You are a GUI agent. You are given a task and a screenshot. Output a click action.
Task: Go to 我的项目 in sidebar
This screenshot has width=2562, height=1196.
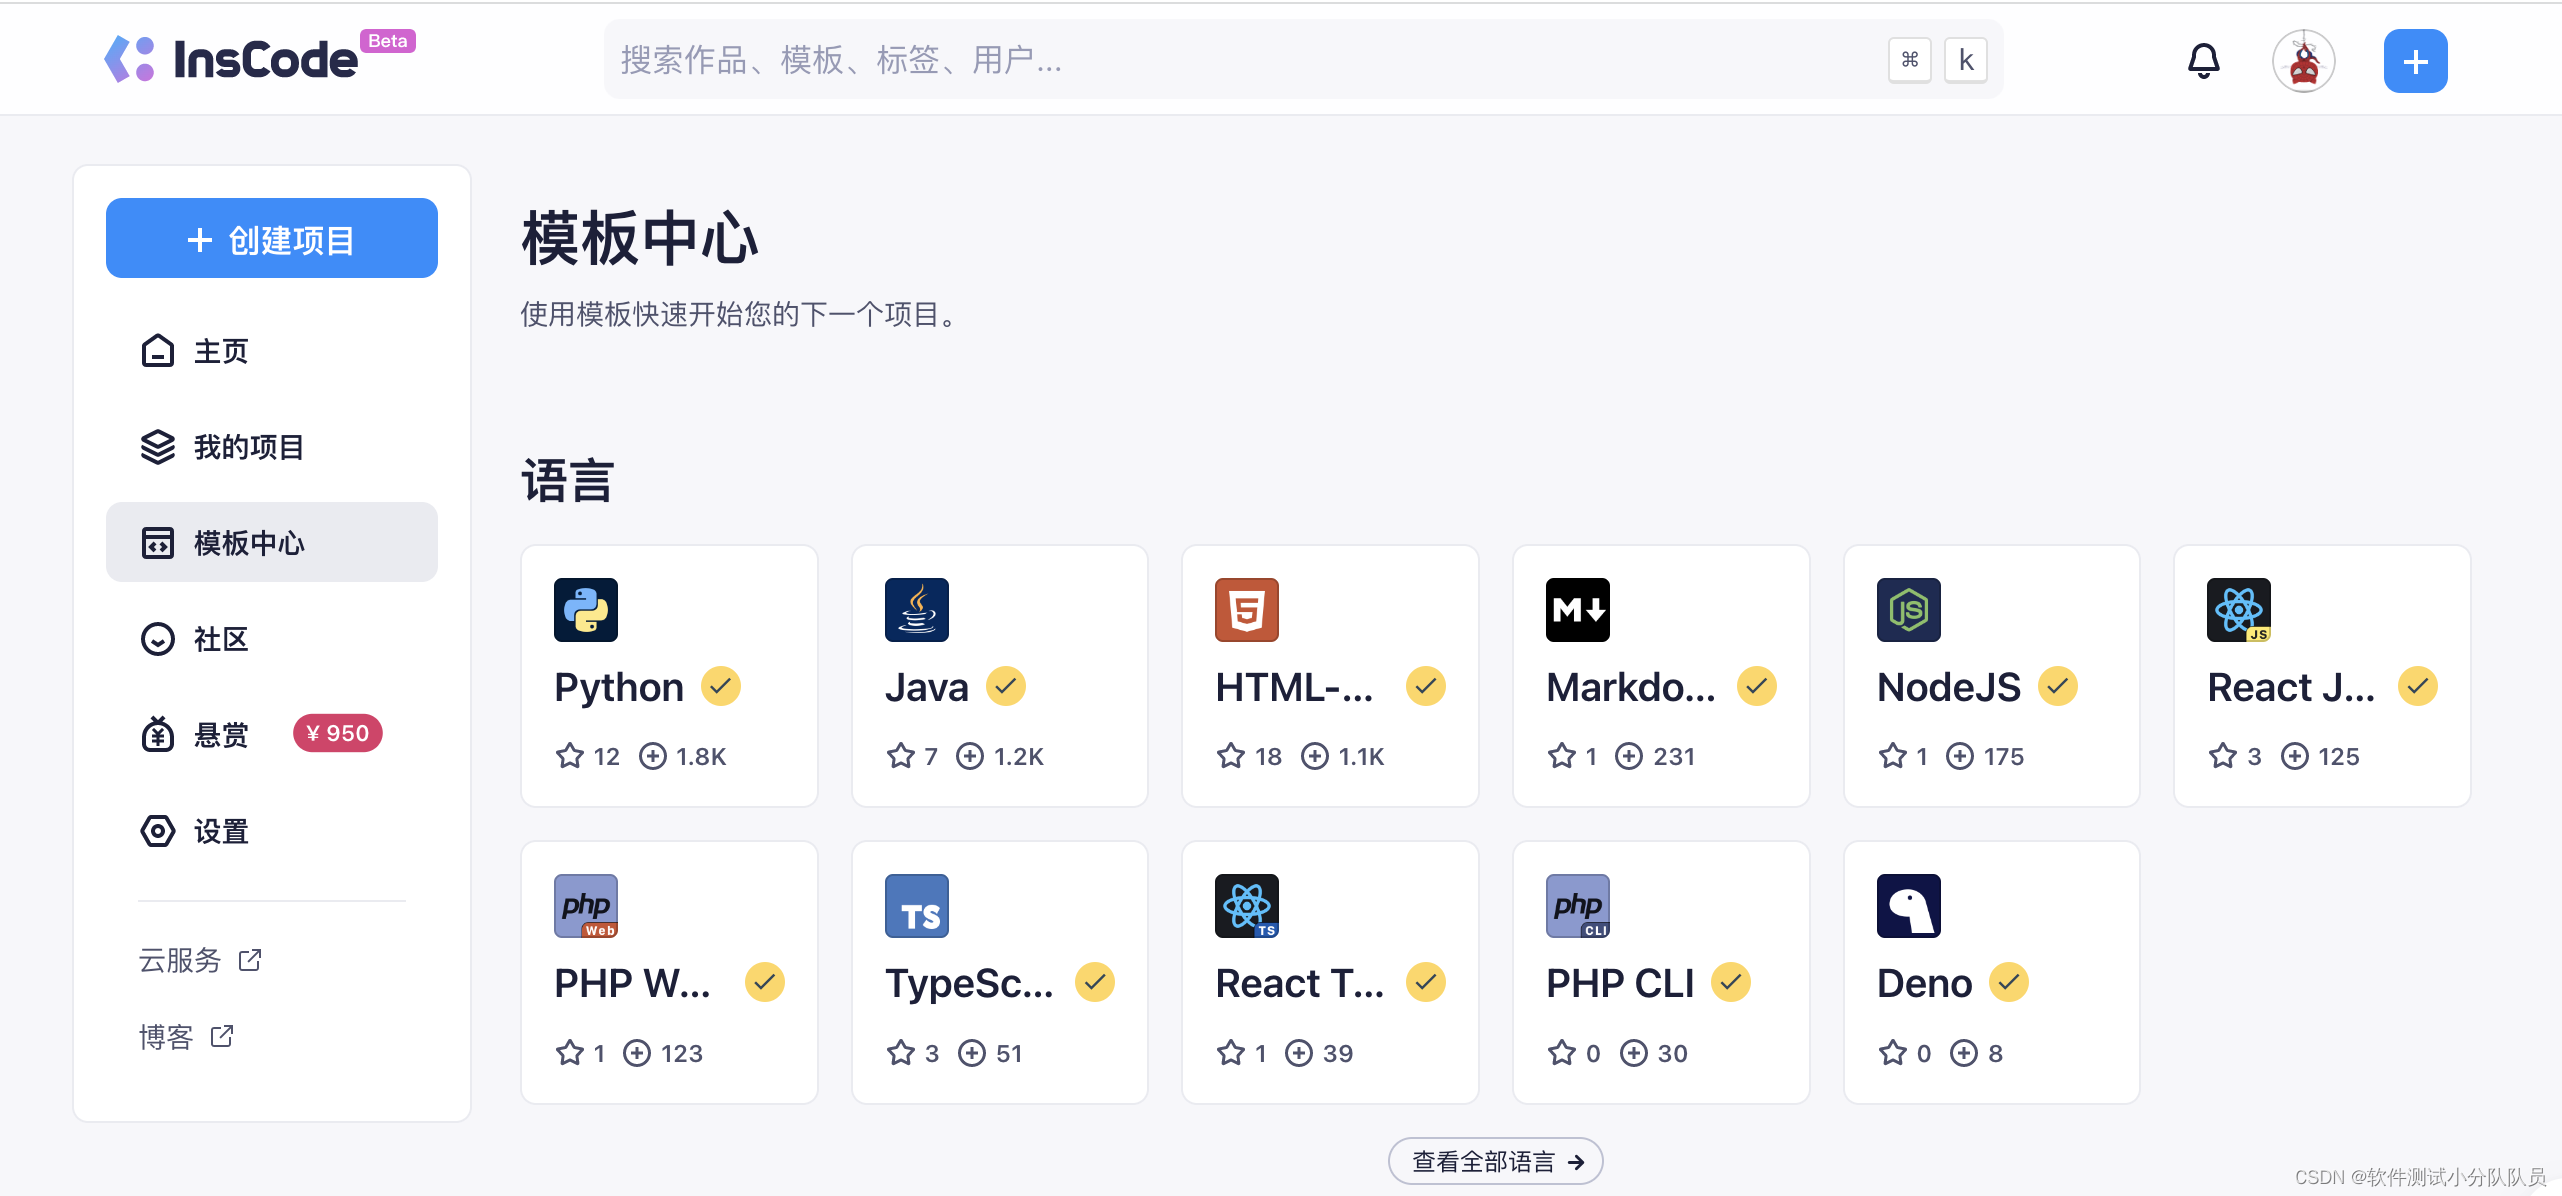(x=248, y=447)
